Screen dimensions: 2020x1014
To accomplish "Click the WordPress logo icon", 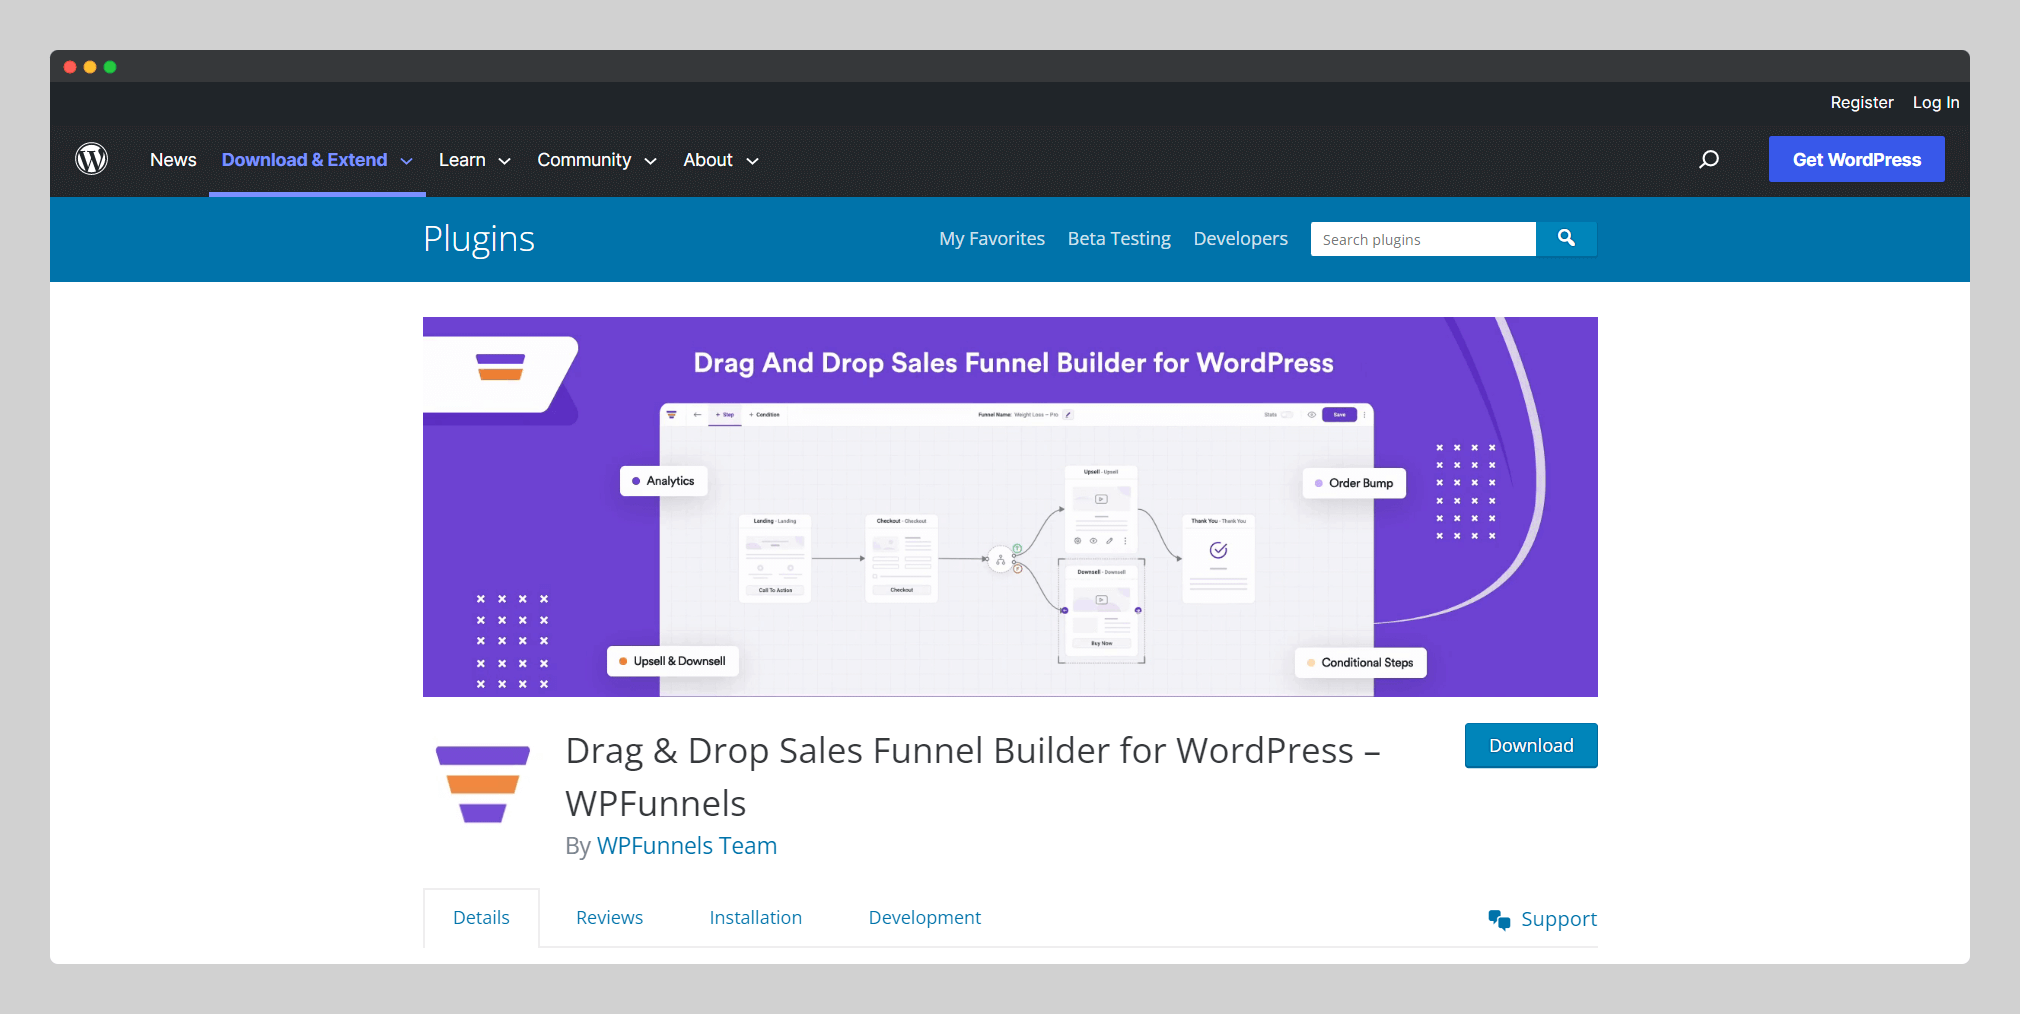I will (x=92, y=159).
